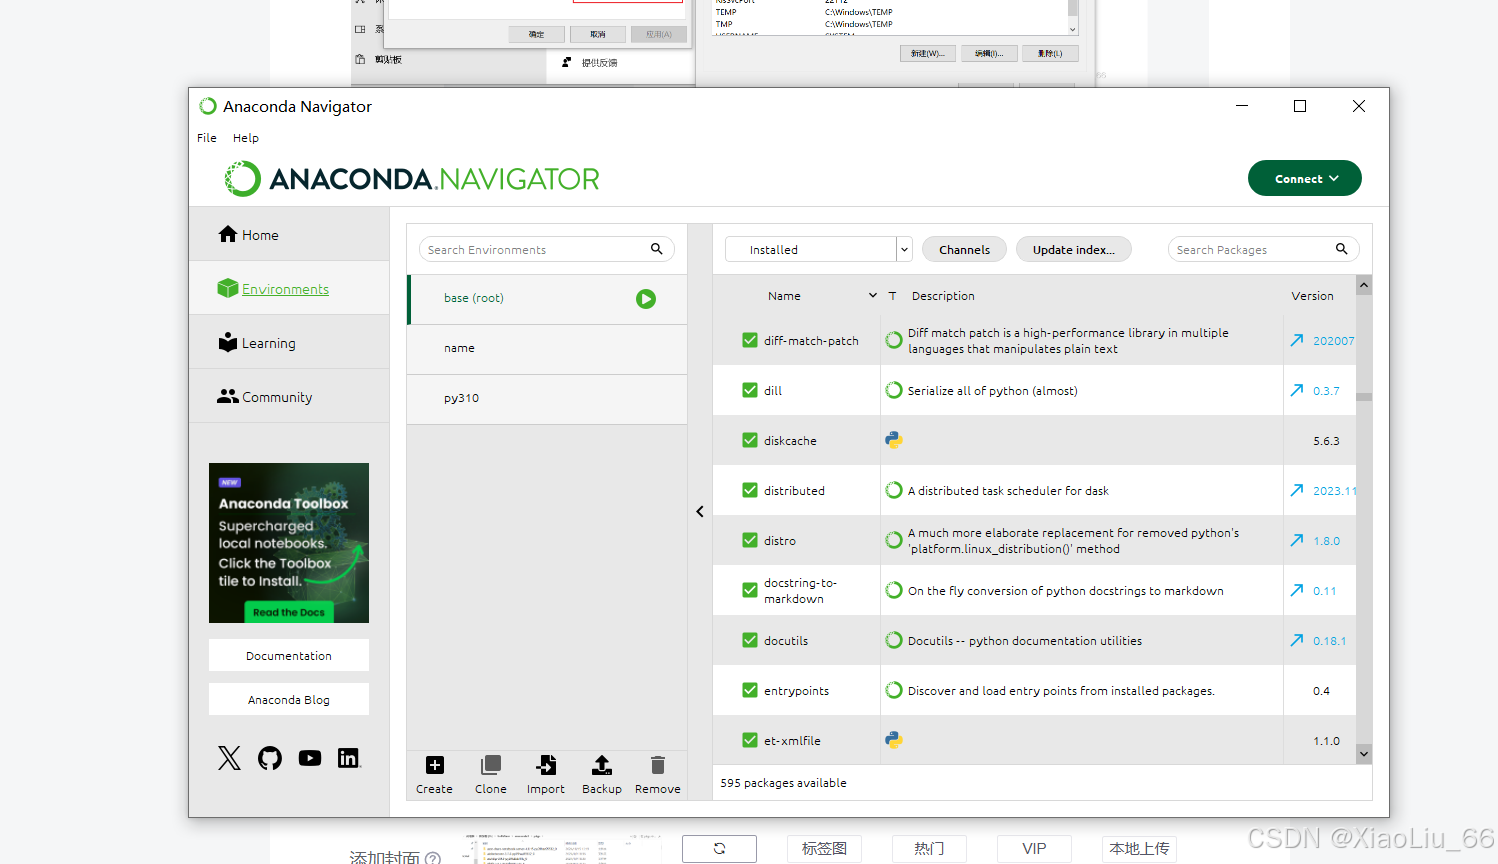This screenshot has height=864, width=1498.
Task: Open the GitHub social icon
Action: [270, 758]
